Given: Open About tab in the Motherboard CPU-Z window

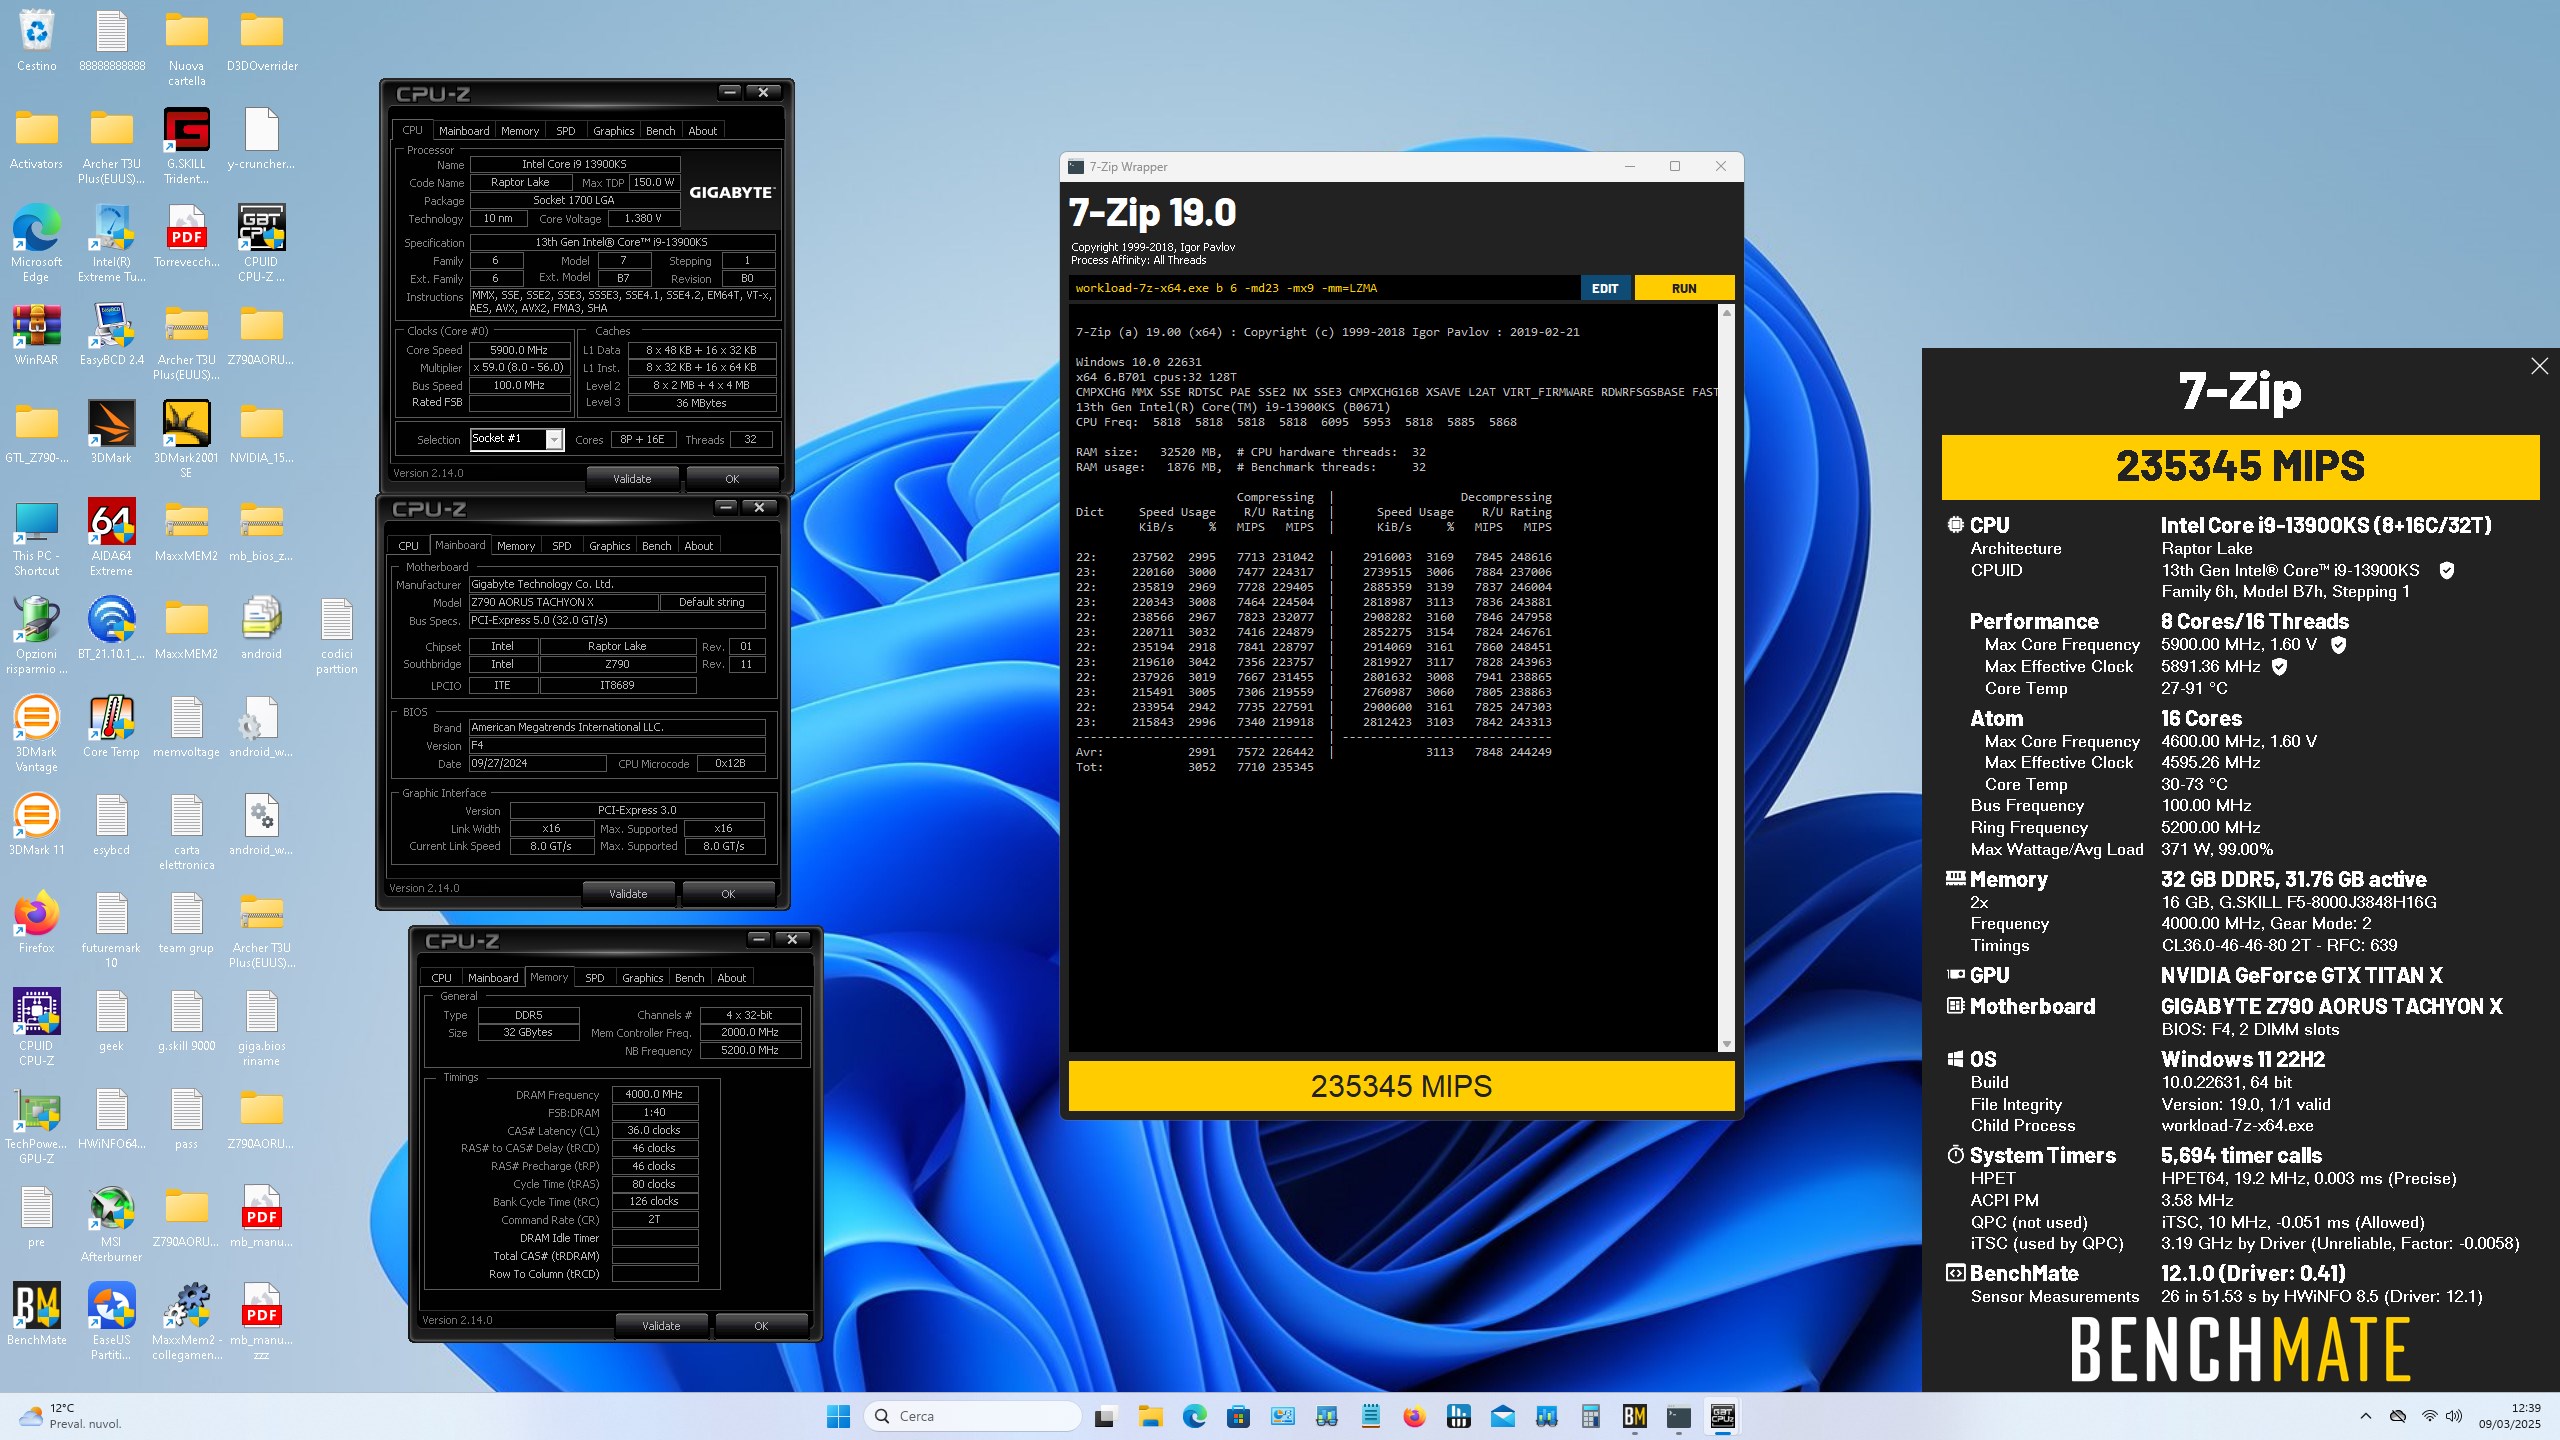Looking at the screenshot, I should 698,546.
